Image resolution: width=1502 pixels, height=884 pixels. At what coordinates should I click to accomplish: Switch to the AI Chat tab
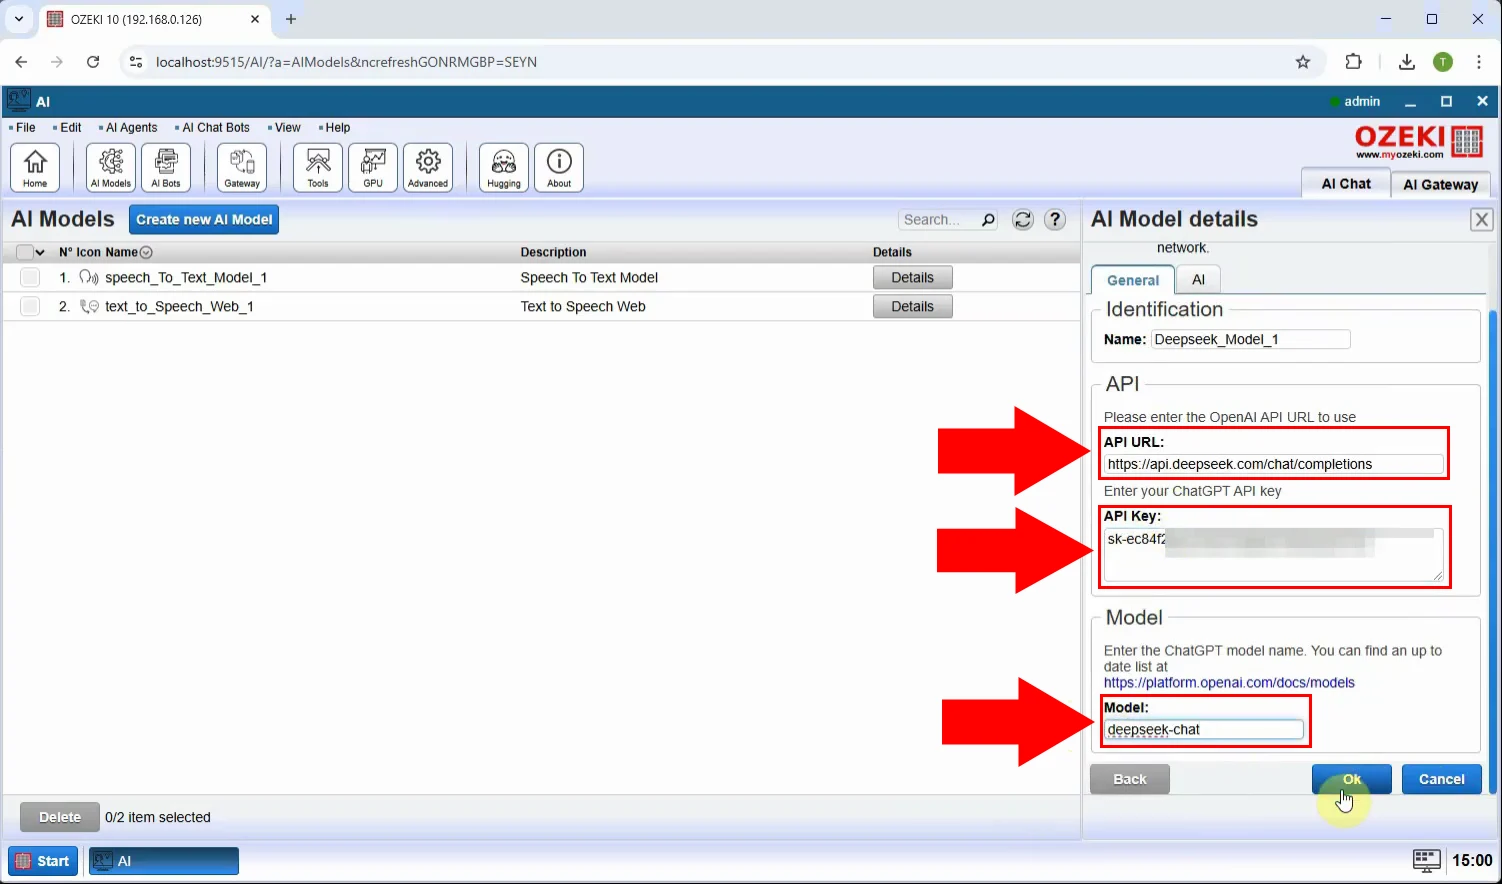pos(1346,183)
